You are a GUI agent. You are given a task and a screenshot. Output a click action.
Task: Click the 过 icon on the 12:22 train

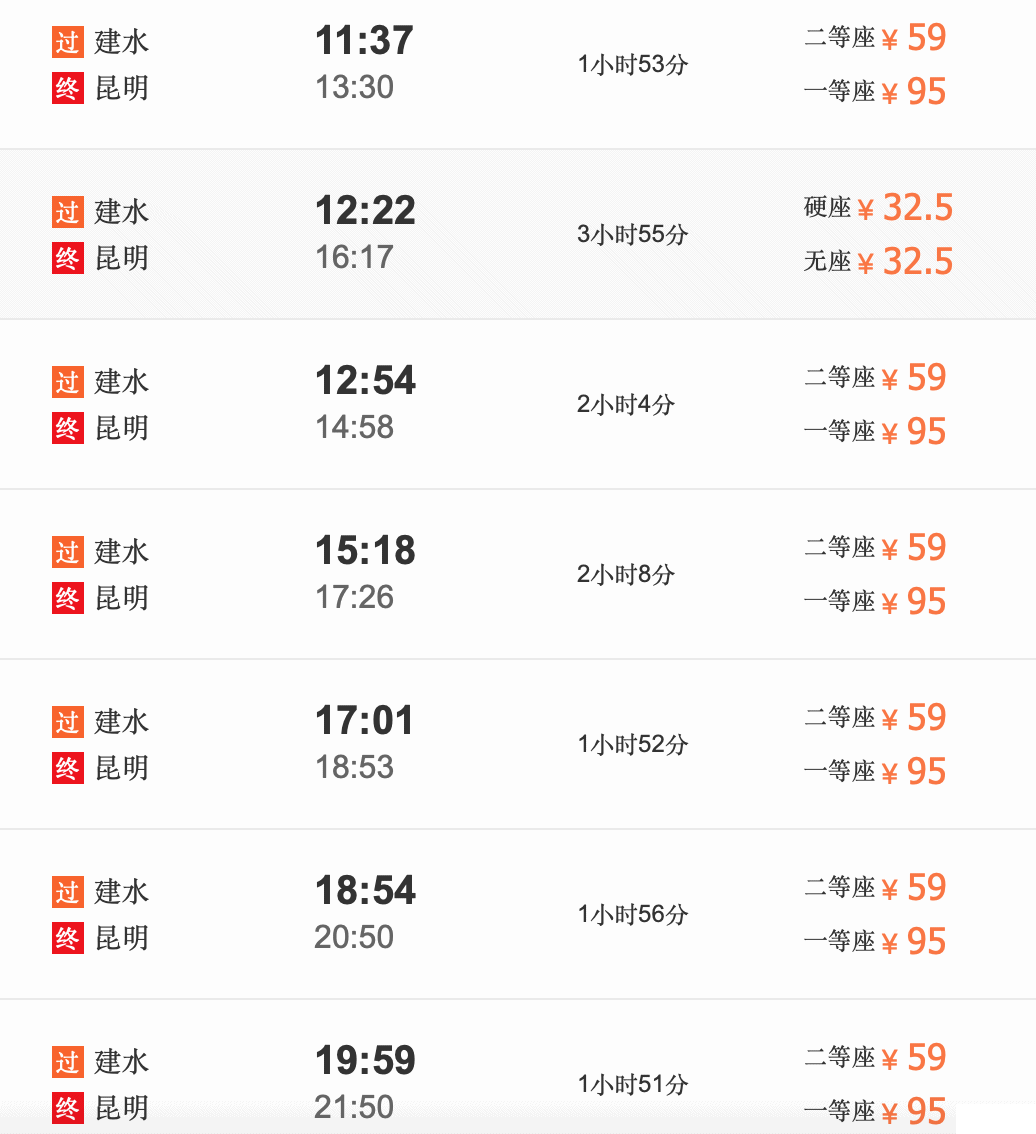[67, 212]
